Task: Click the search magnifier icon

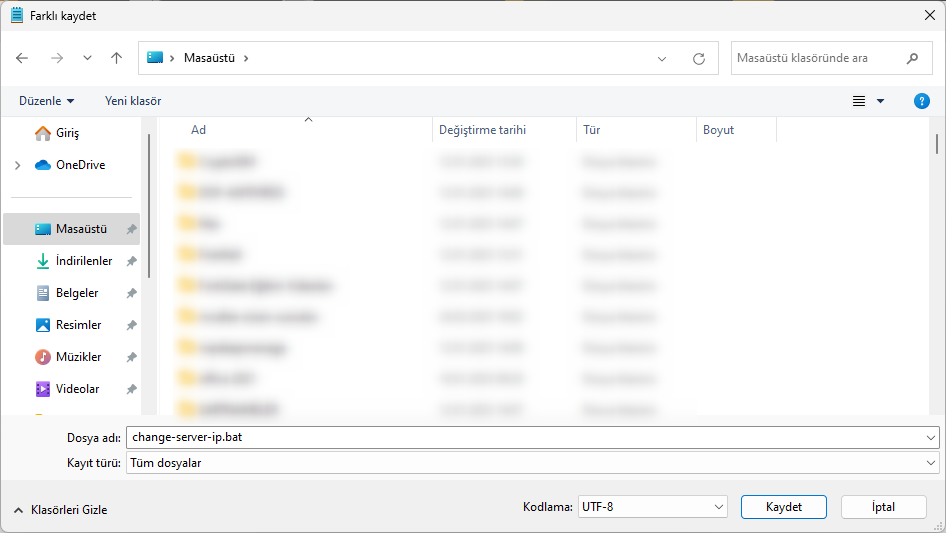Action: [x=912, y=58]
